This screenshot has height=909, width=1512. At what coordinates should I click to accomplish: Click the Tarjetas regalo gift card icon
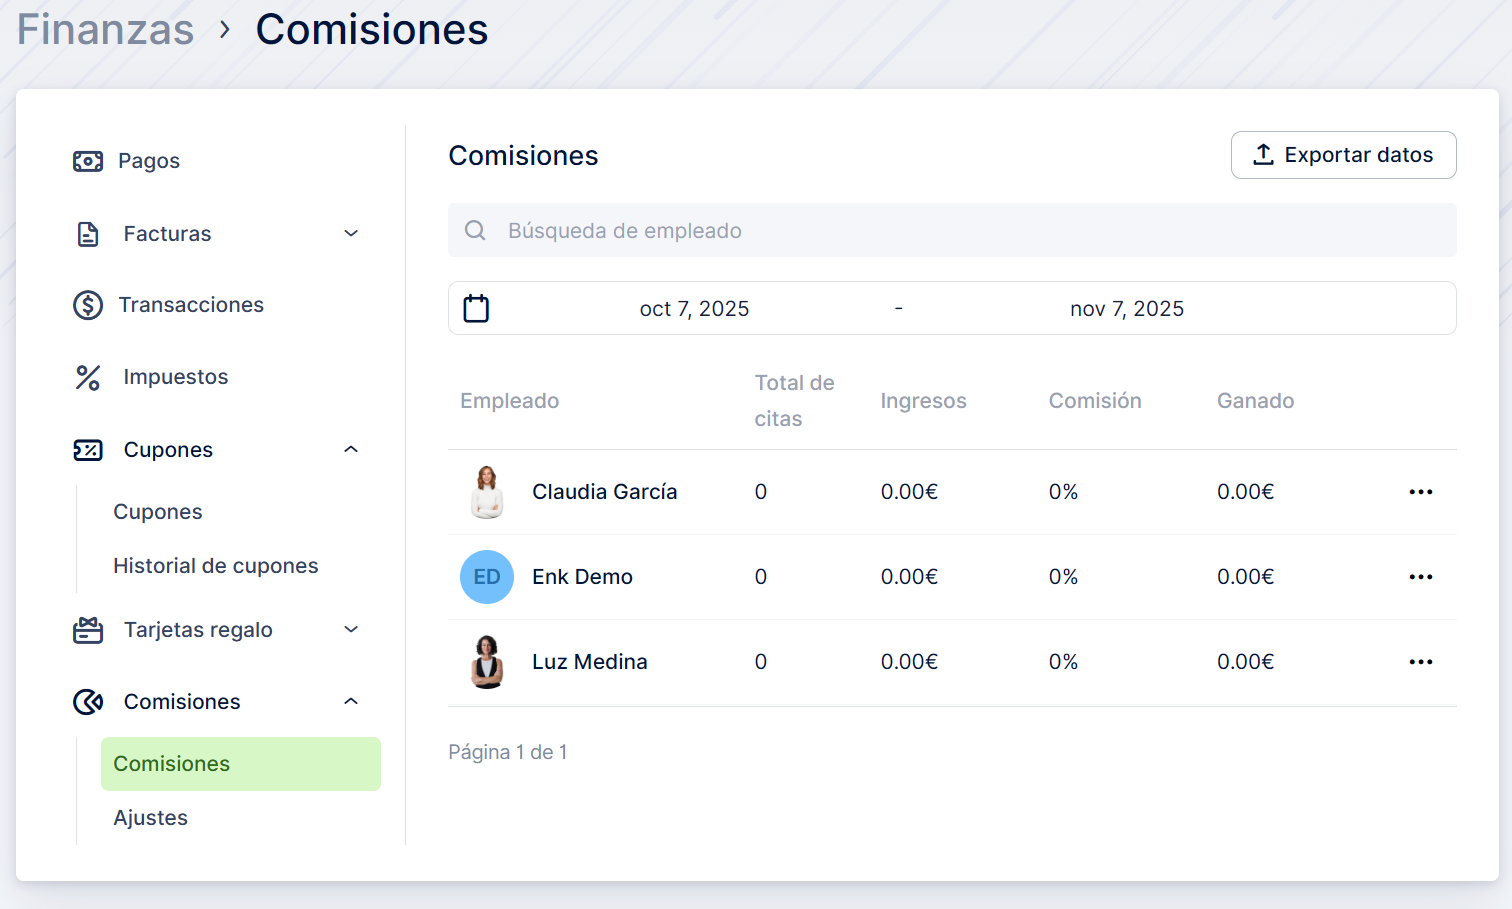88,630
